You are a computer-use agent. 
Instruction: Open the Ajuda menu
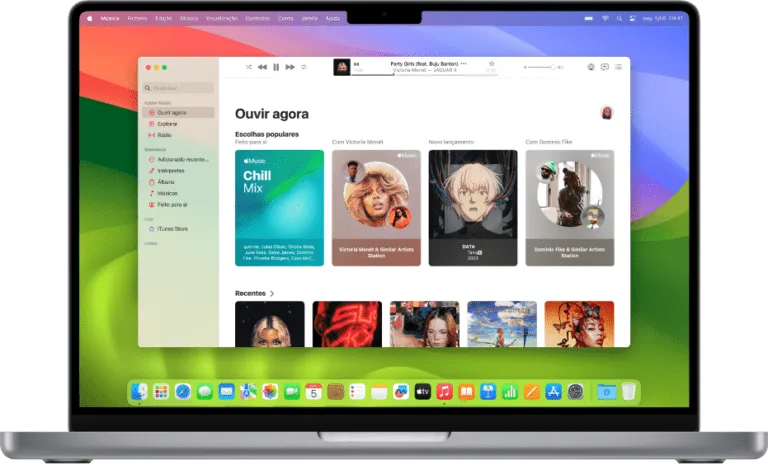tap(333, 19)
